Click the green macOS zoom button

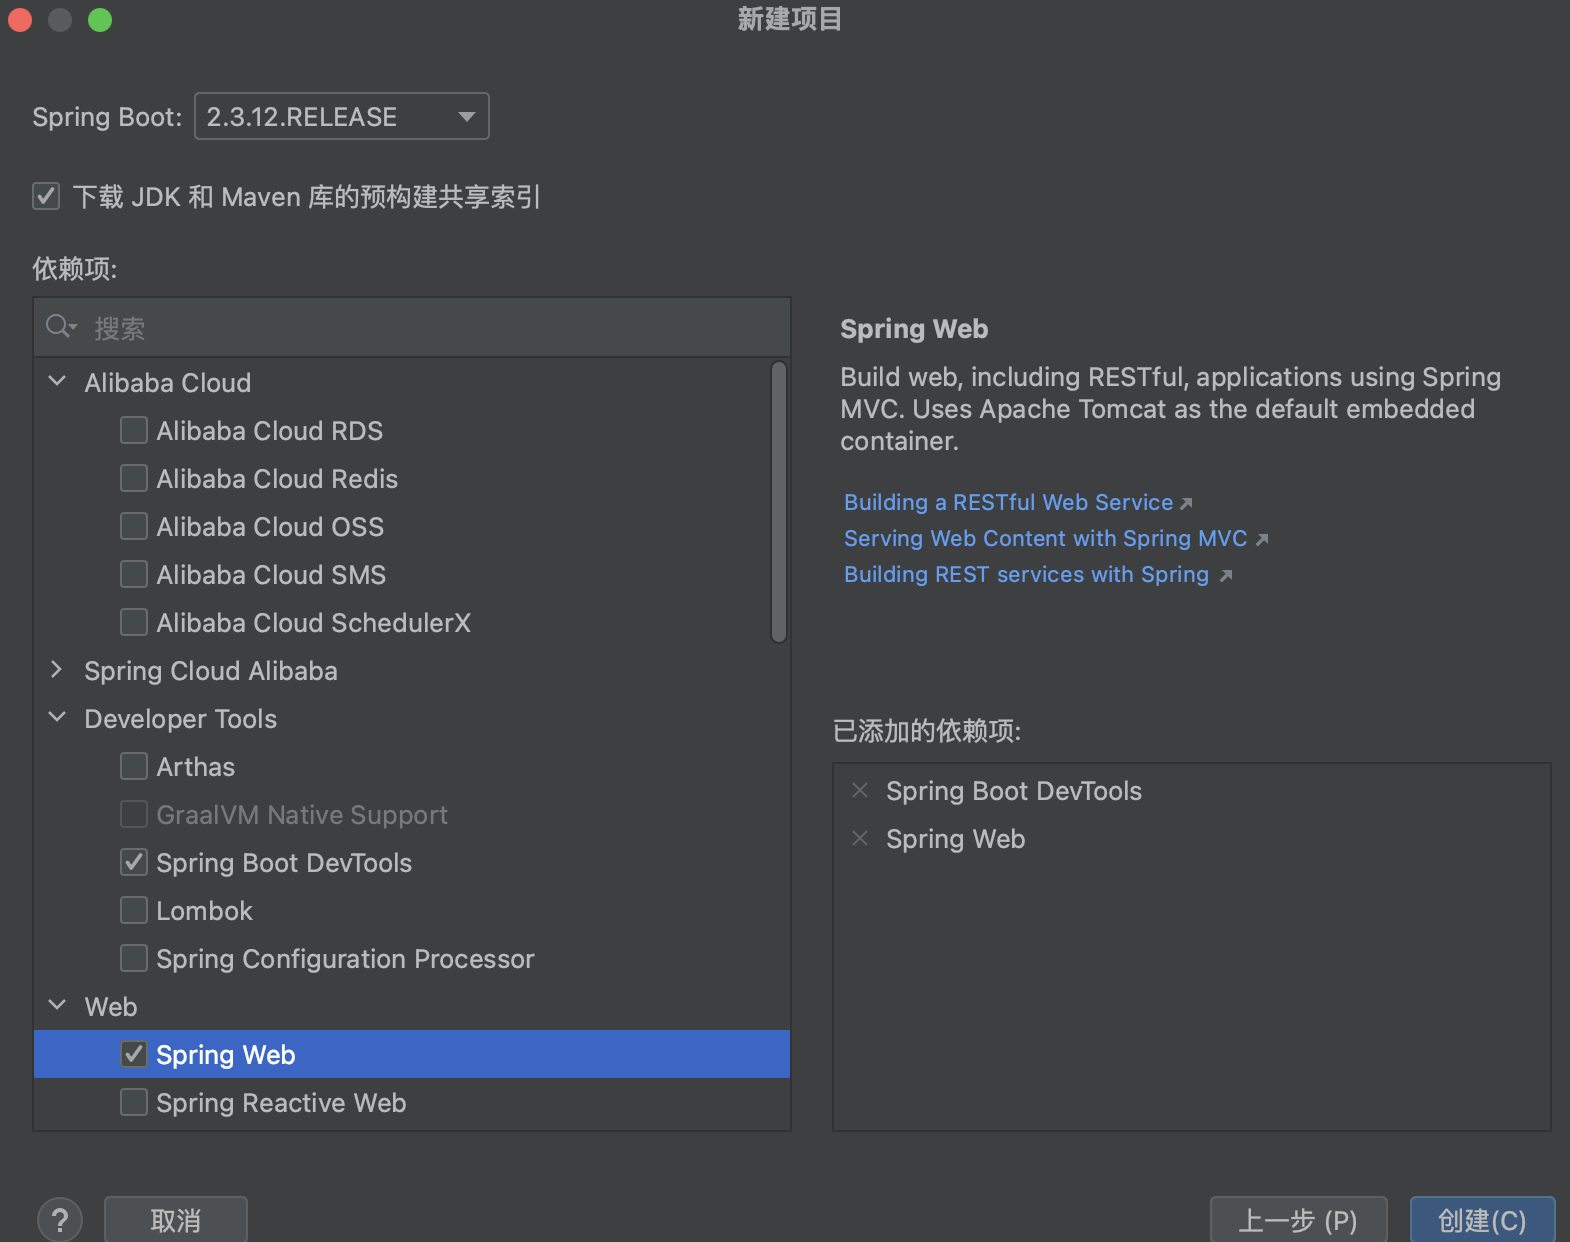tap(100, 20)
